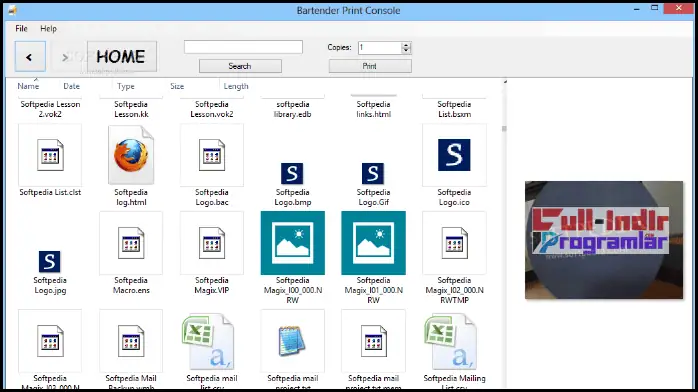Sort by Type column header
Viewport: 698px width, 392px height.
126,86
